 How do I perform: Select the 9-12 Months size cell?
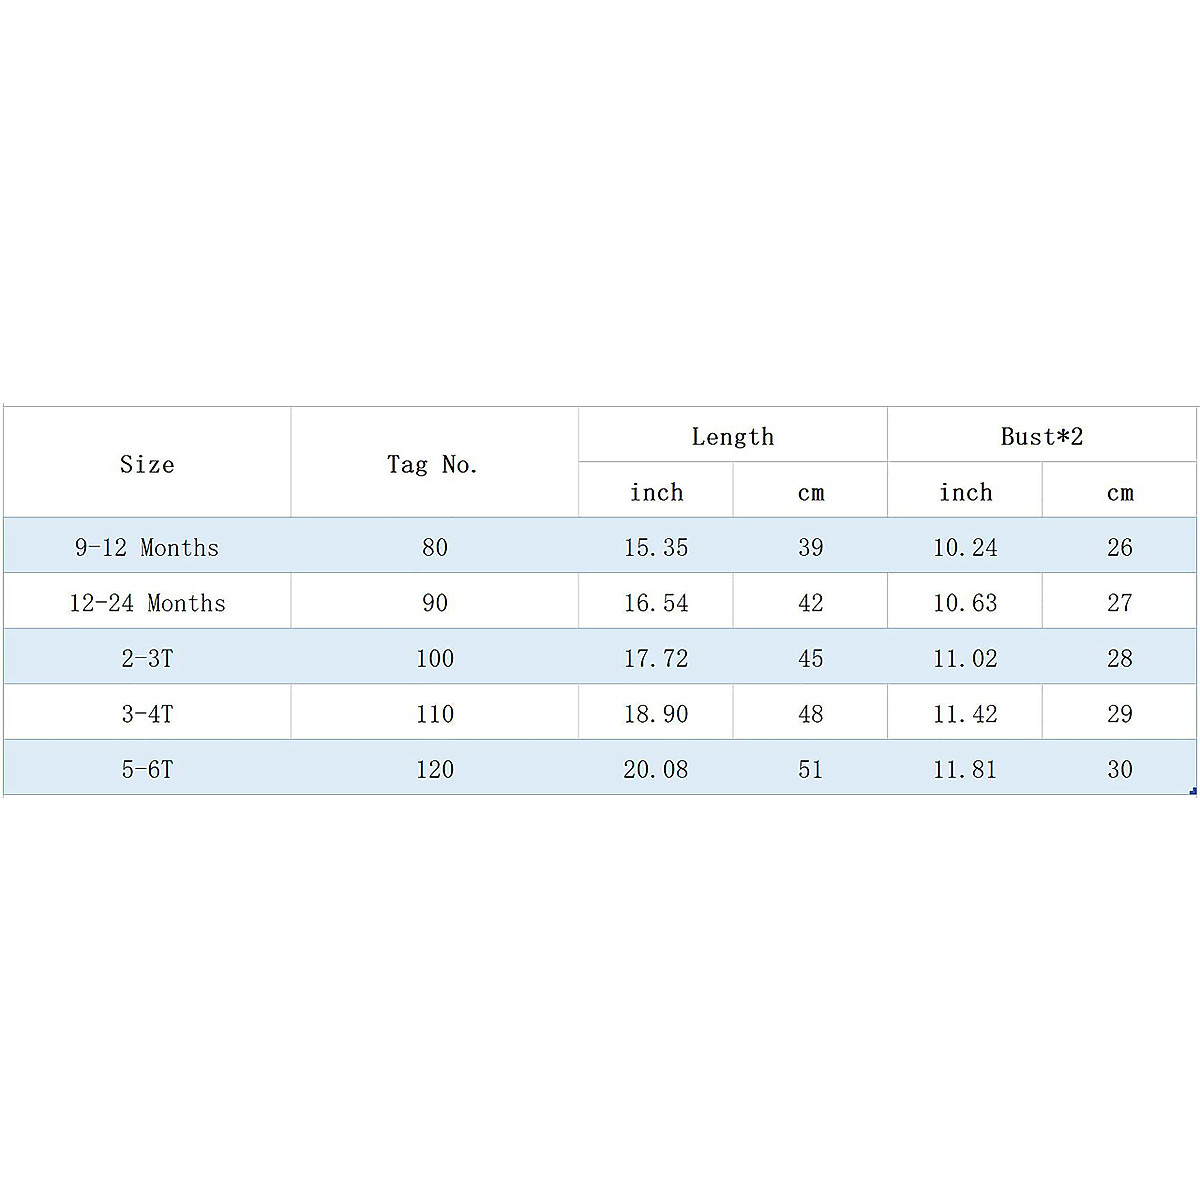coord(147,547)
